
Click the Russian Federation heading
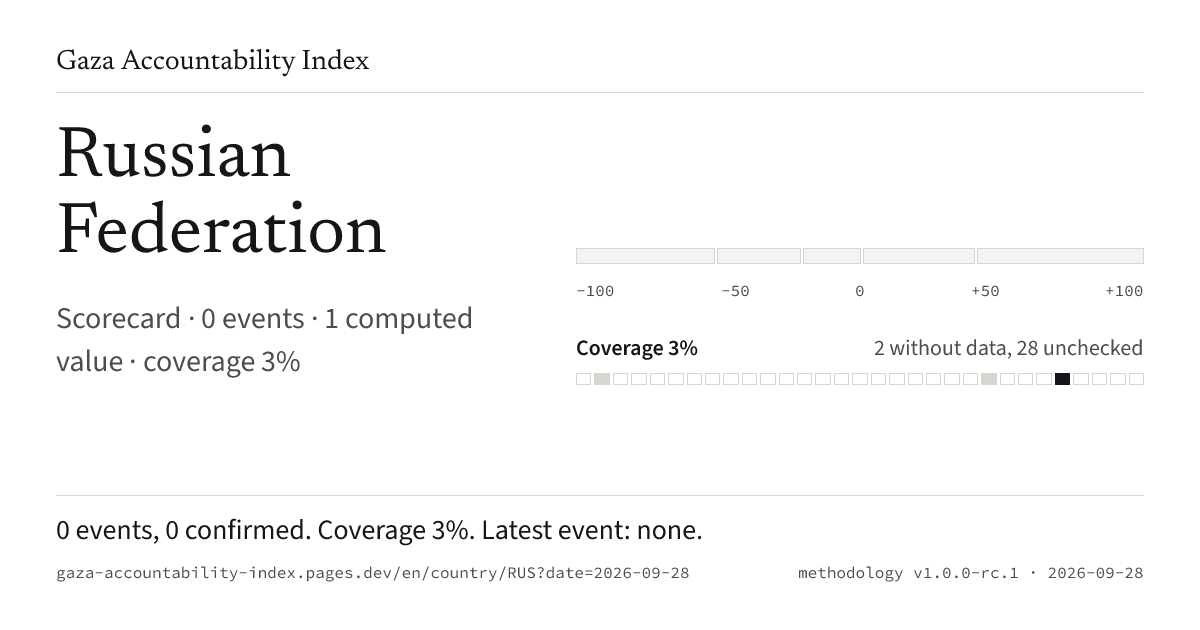pos(221,192)
